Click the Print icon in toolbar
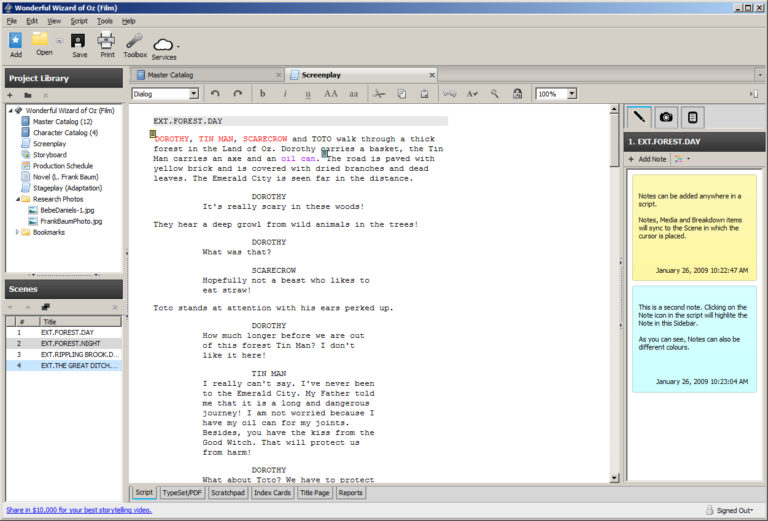768x521 pixels. [107, 42]
